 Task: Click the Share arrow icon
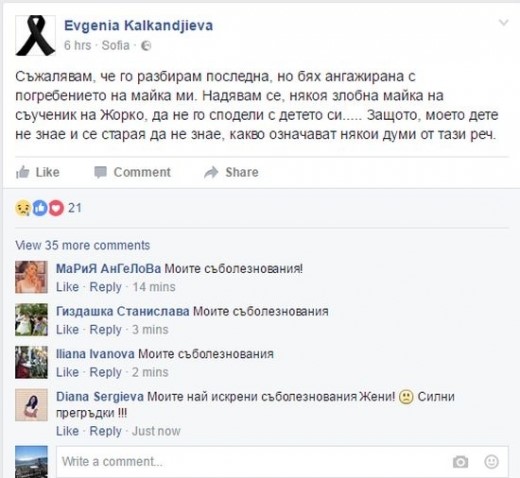click(211, 172)
